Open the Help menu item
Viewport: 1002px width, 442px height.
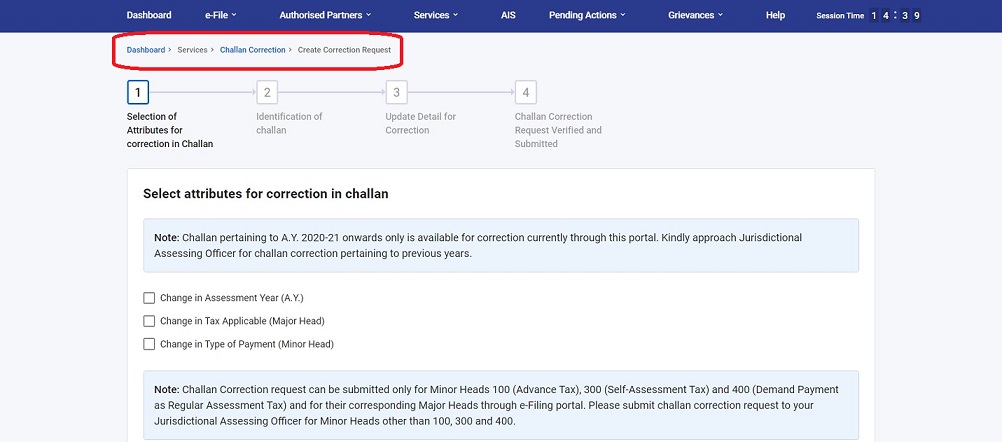point(775,15)
